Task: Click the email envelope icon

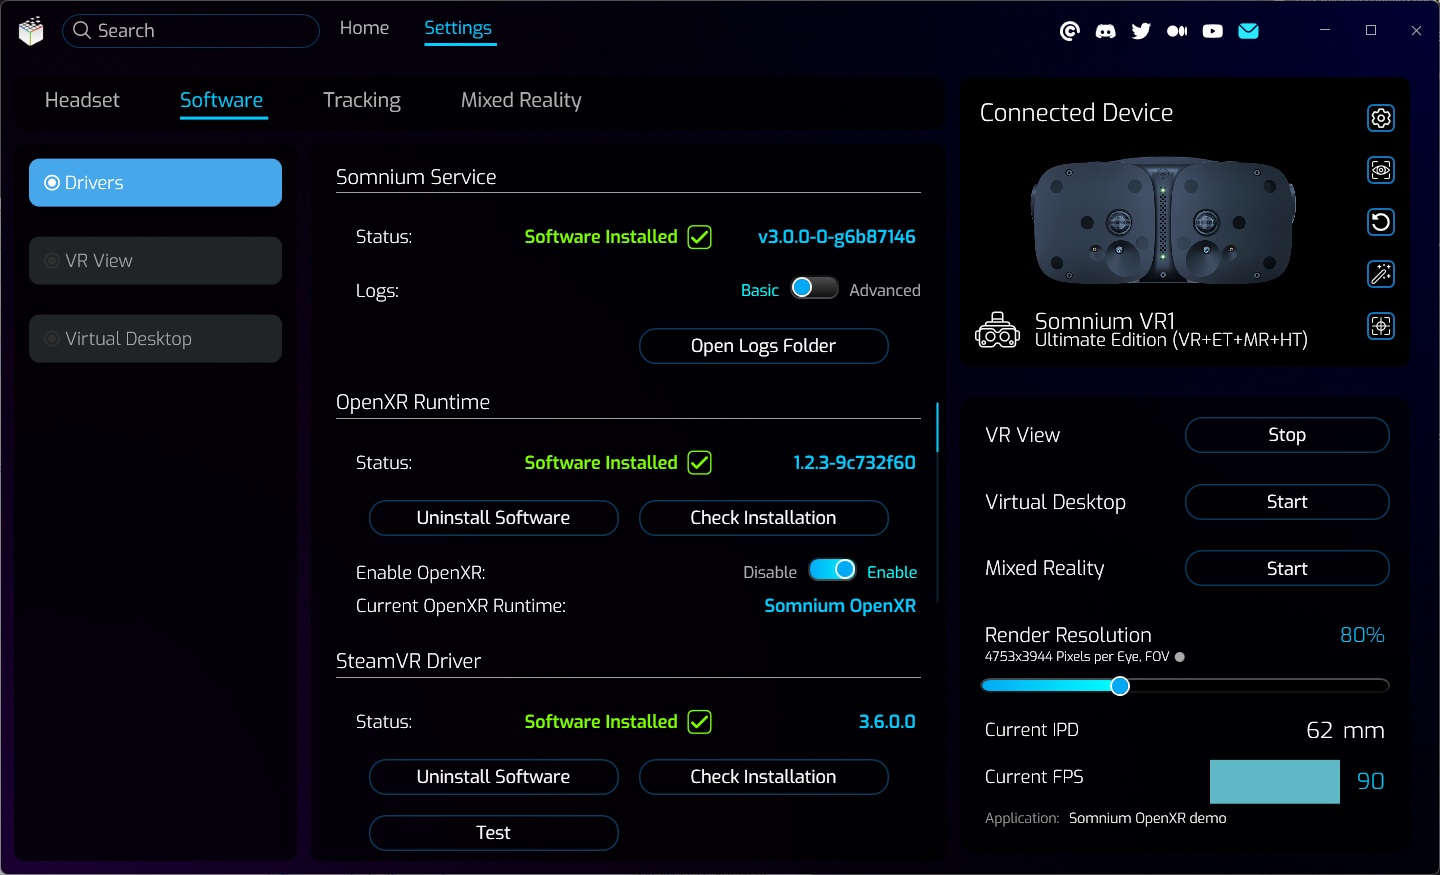Action: pyautogui.click(x=1248, y=31)
